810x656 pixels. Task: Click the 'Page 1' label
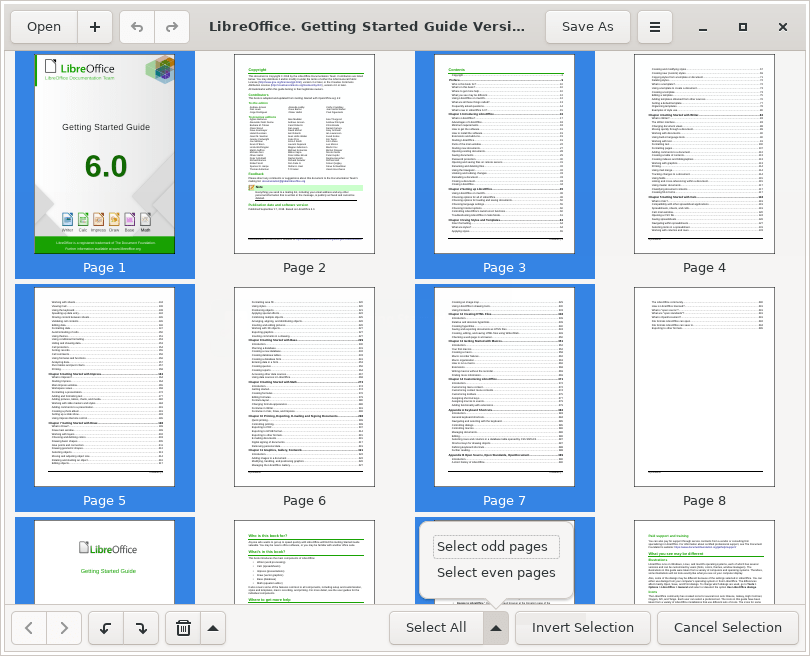[104, 268]
